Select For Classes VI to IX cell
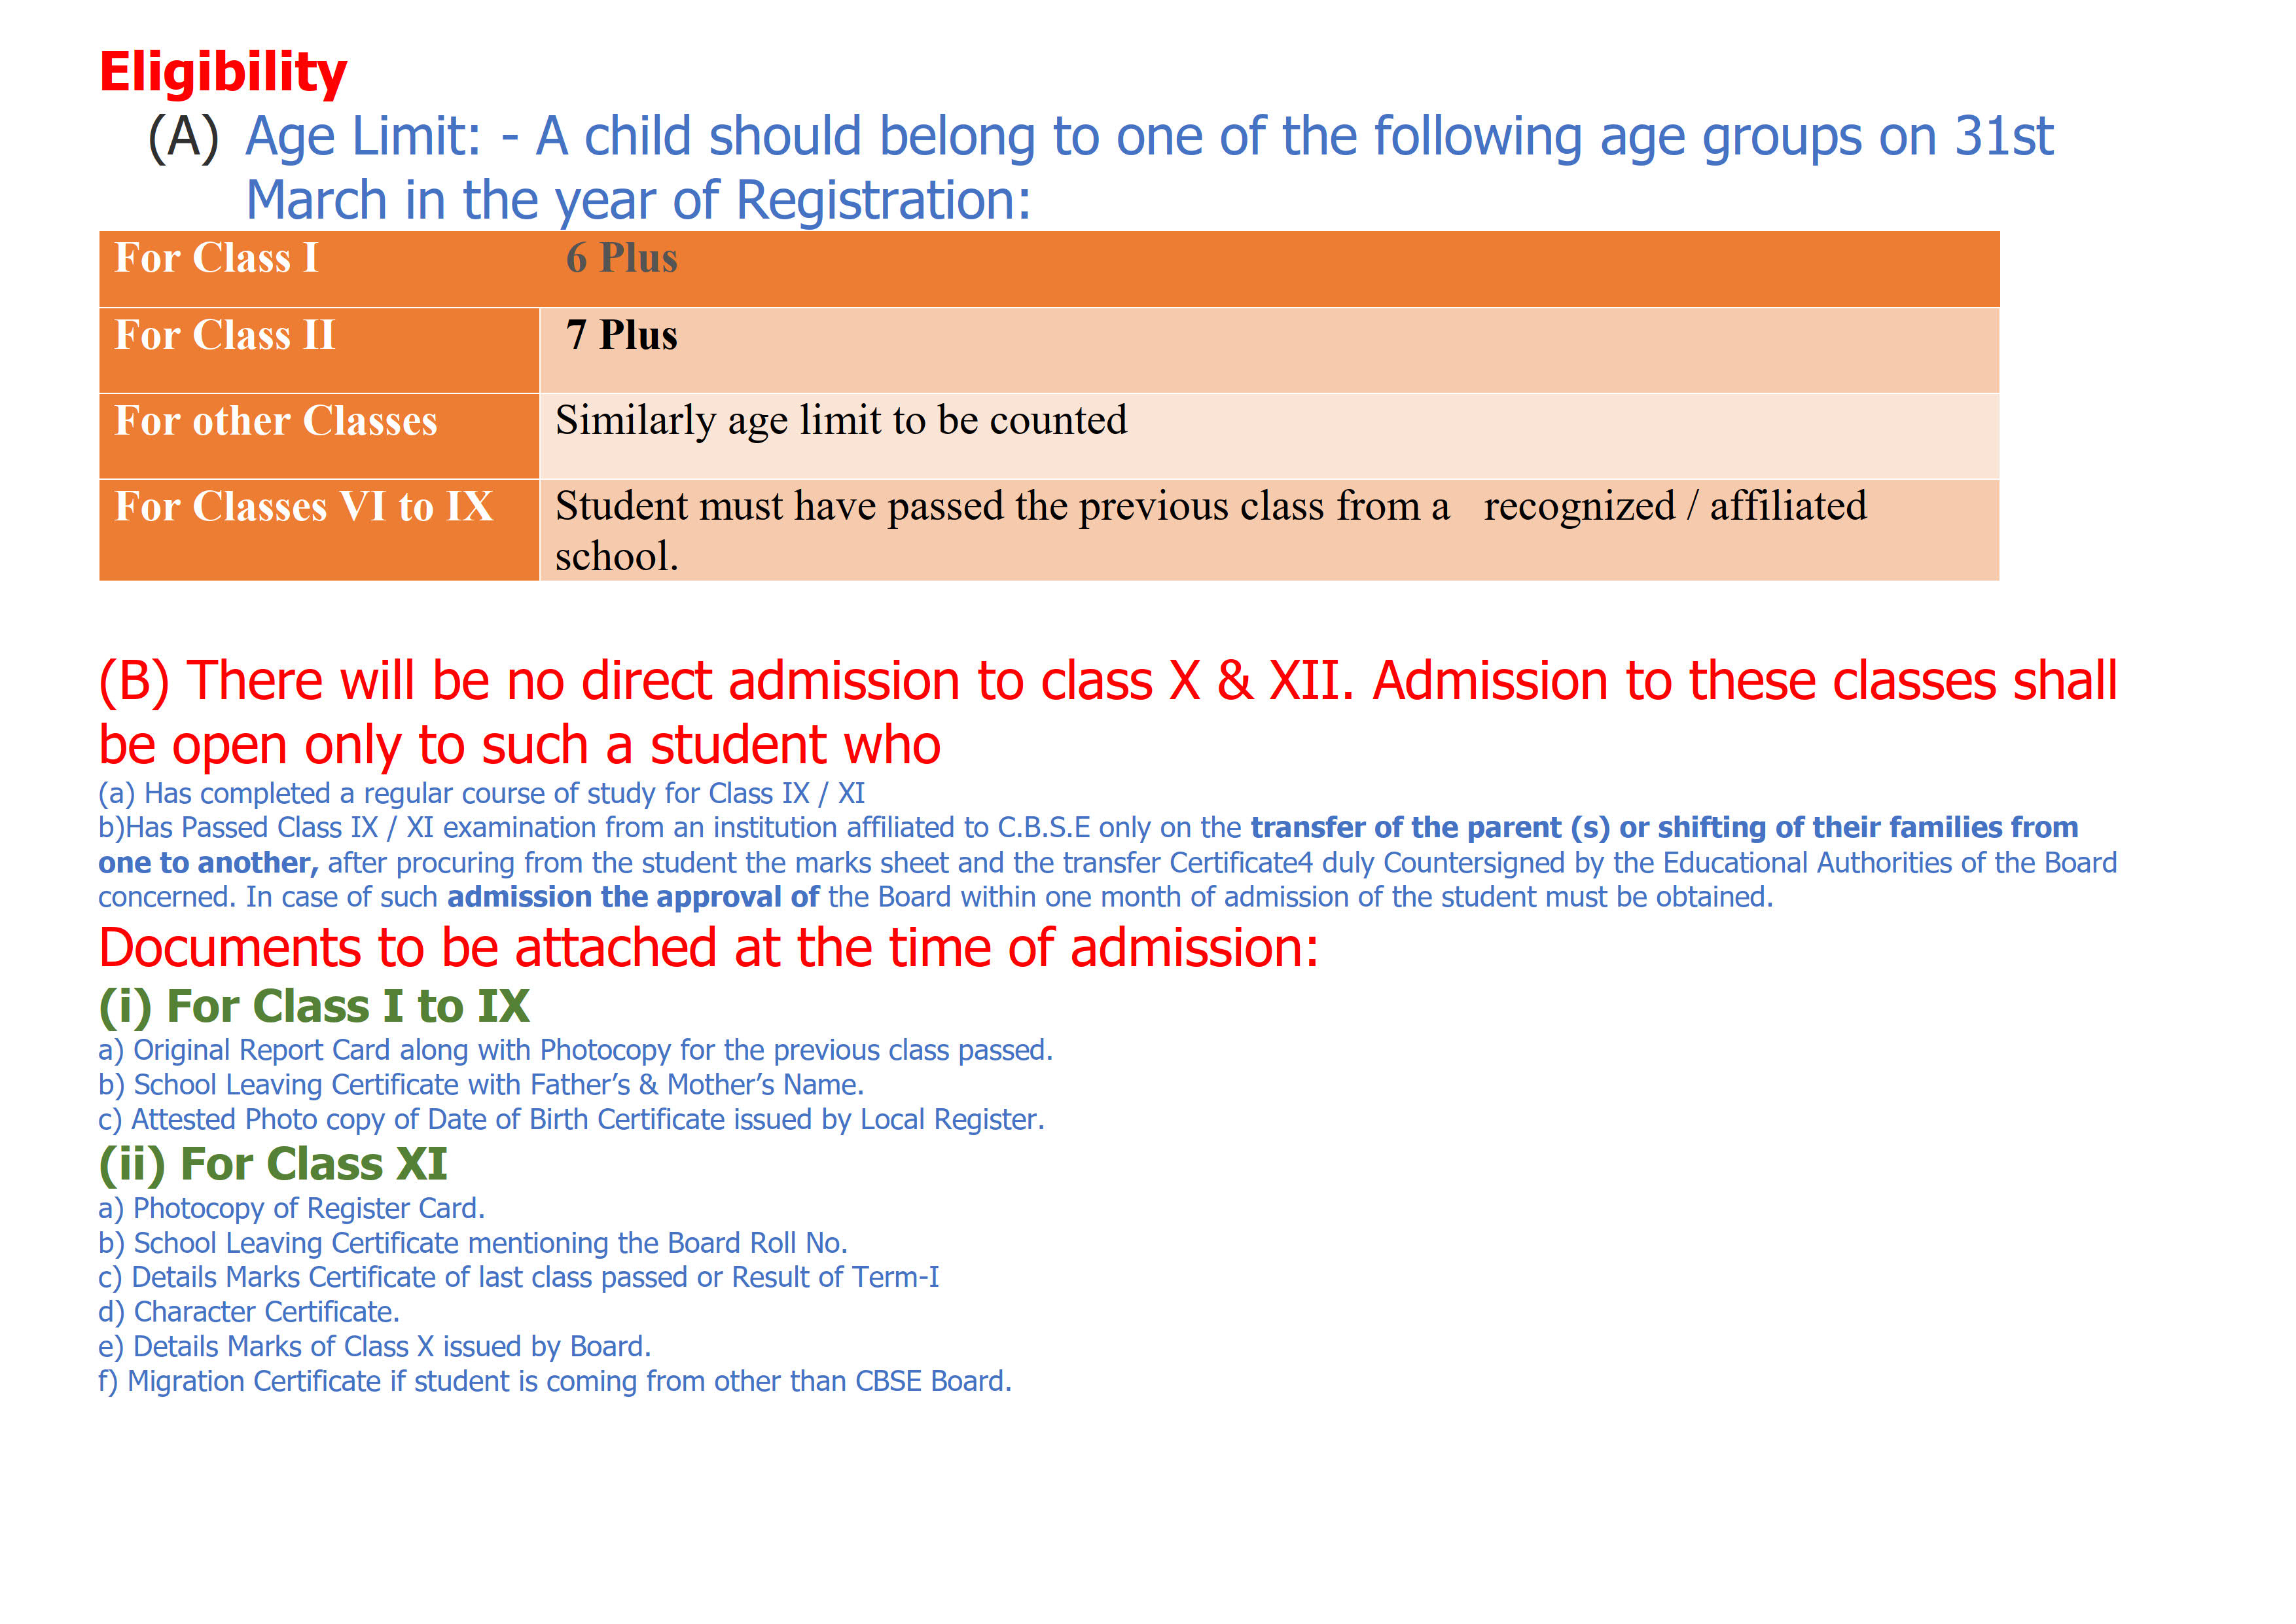2296x1624 pixels. pos(319,530)
